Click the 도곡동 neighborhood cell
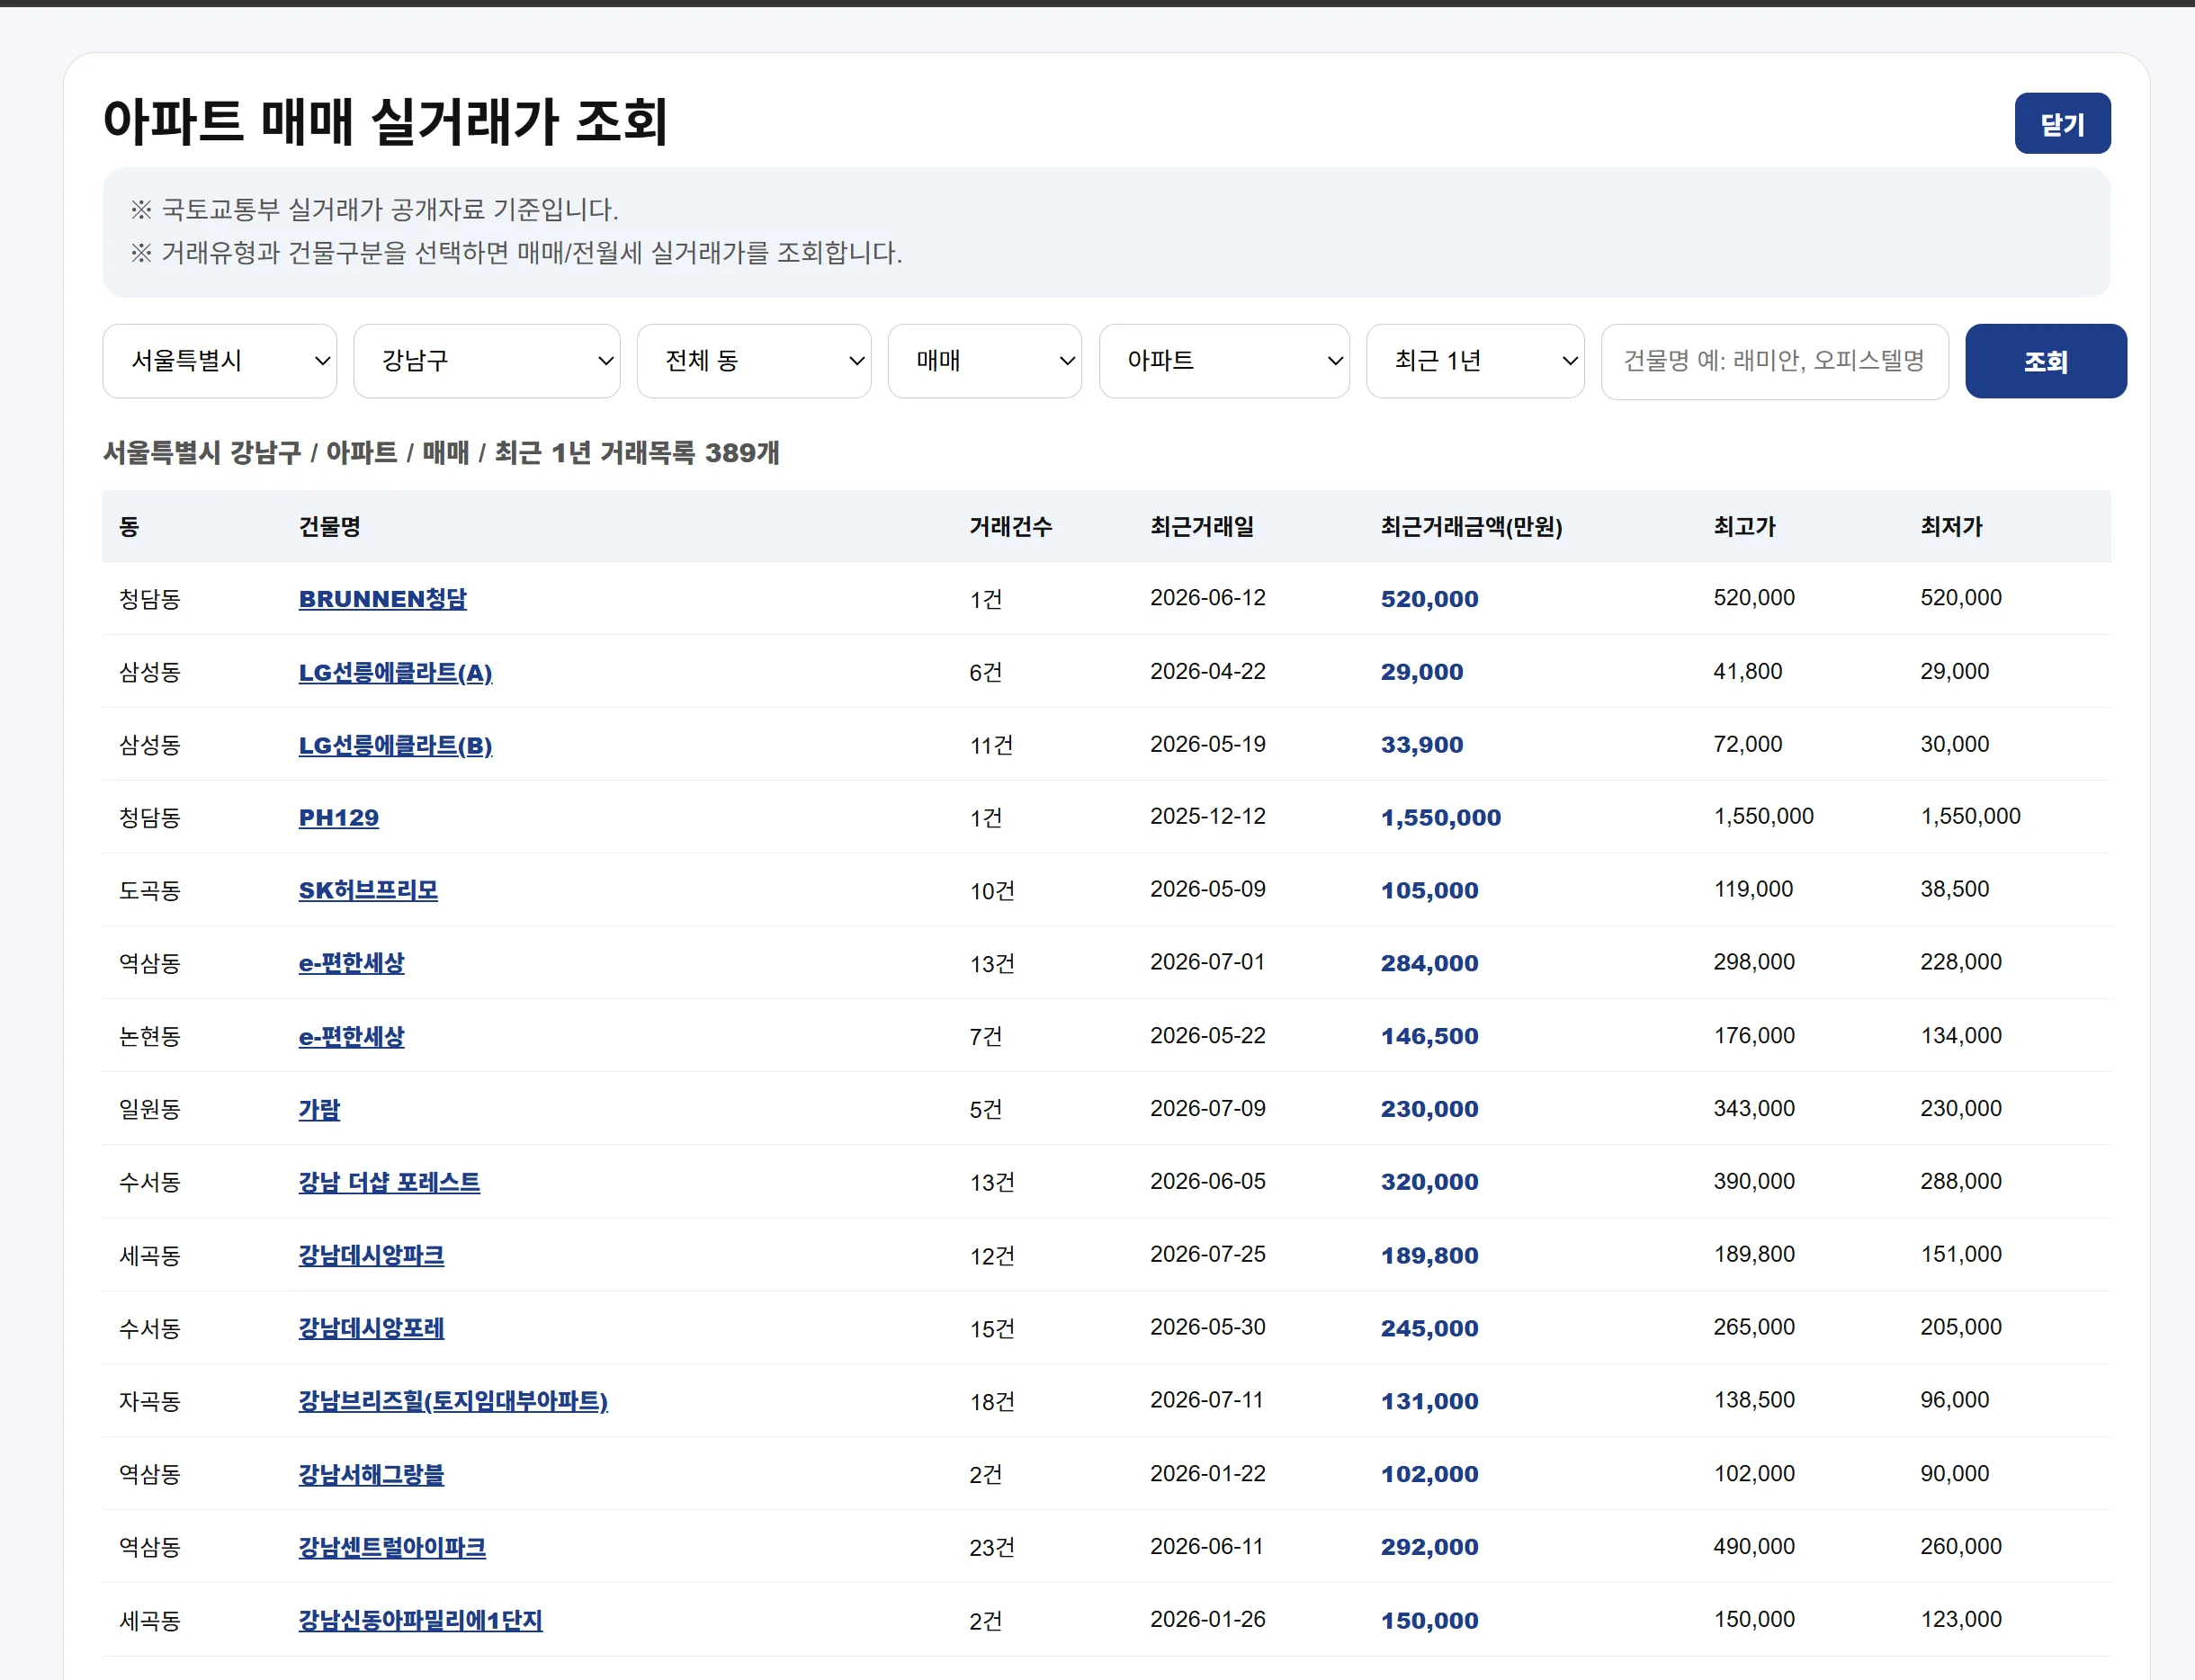This screenshot has height=1680, width=2195. (x=150, y=890)
